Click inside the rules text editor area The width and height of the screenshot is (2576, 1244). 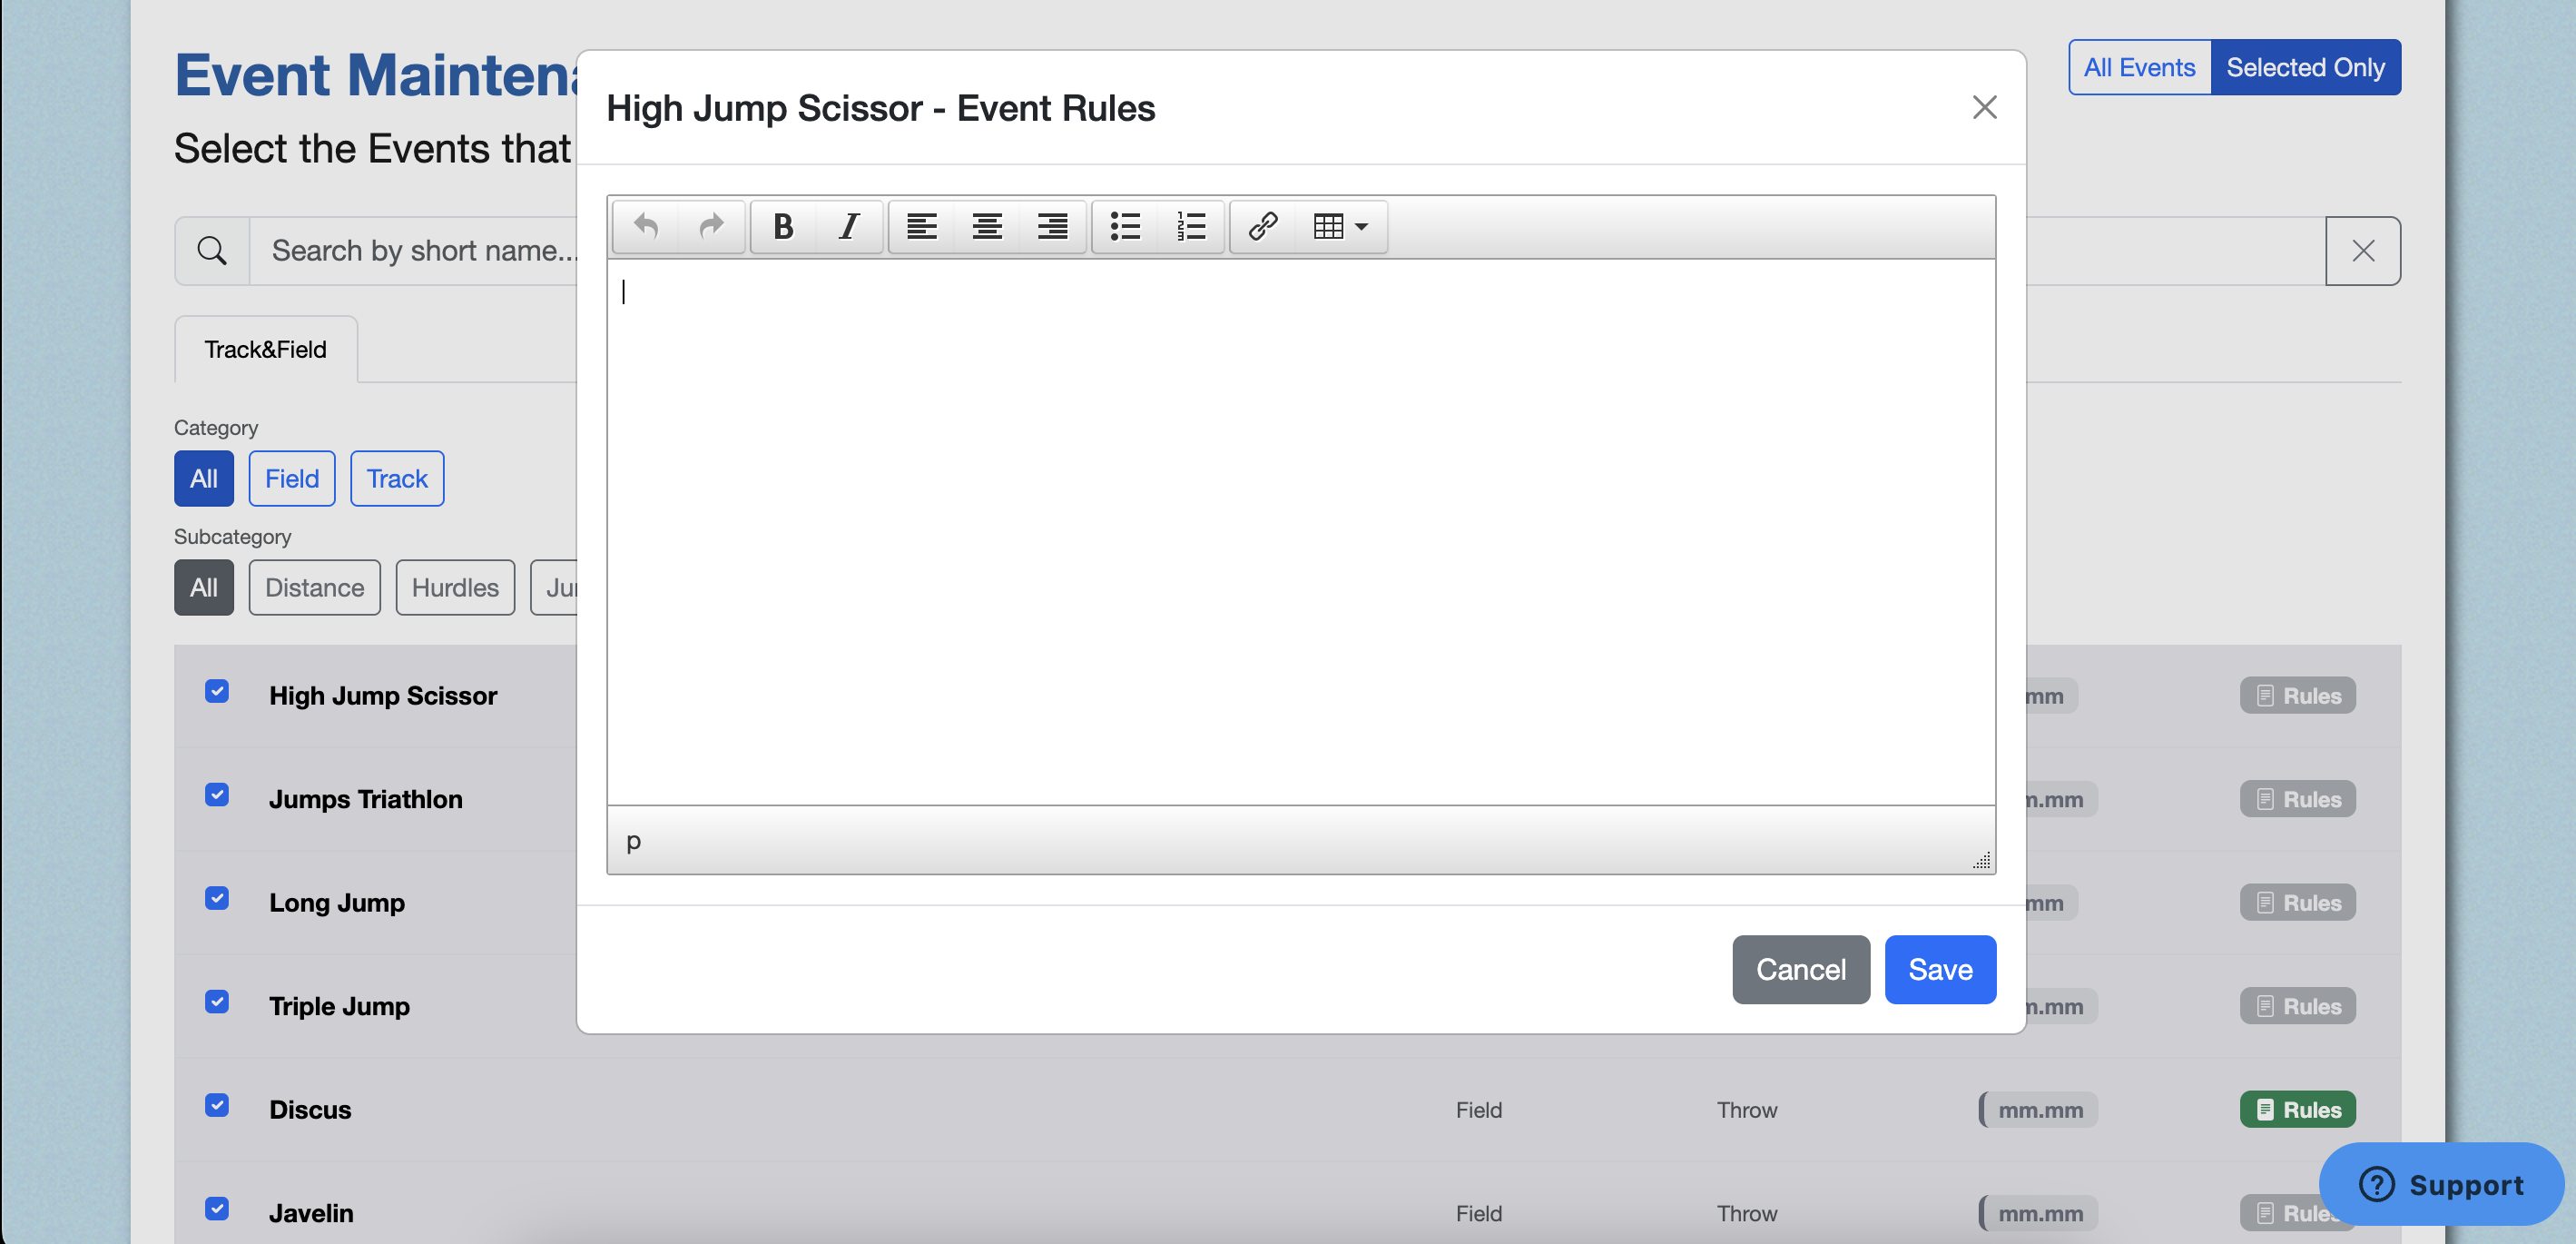coord(1301,532)
